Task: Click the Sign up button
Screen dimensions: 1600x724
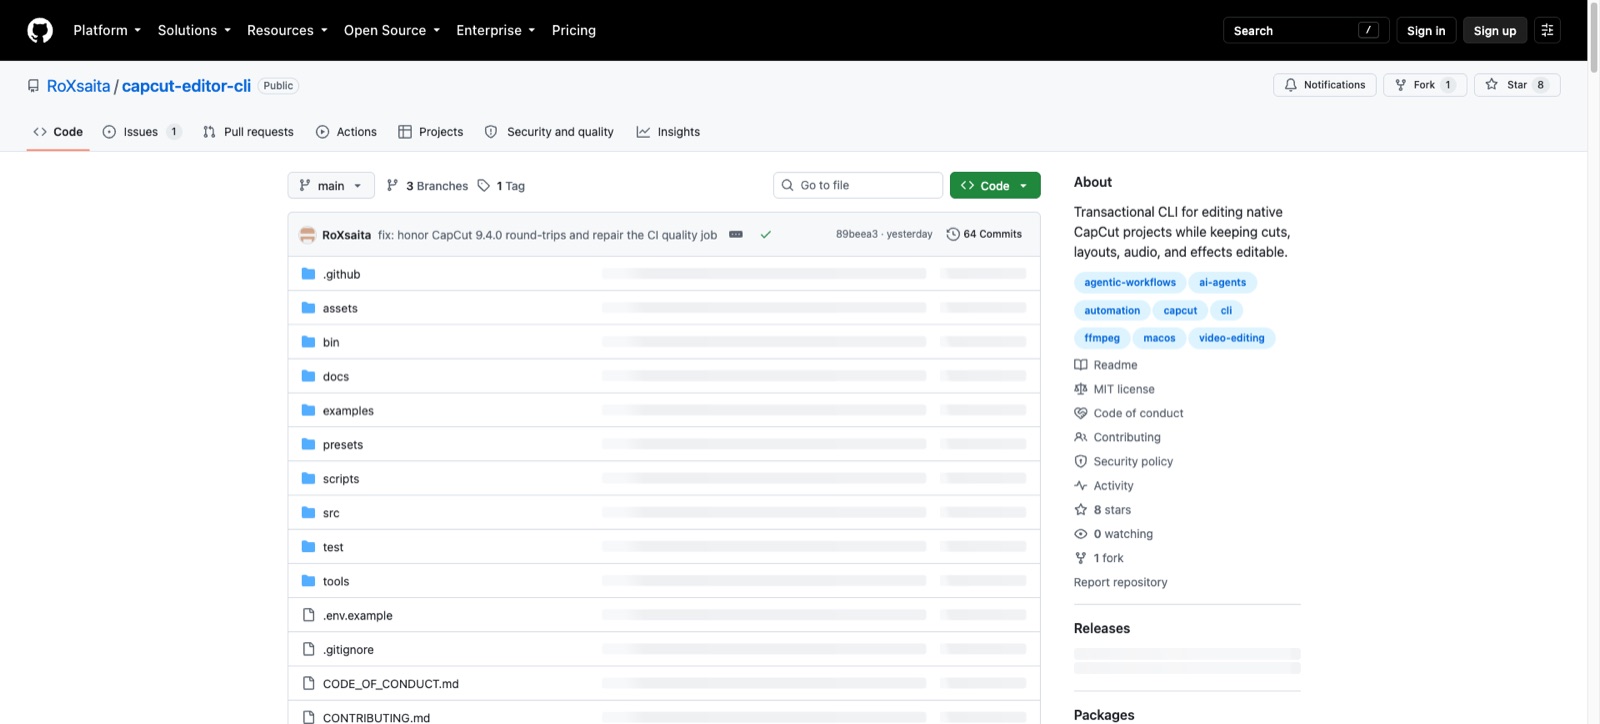Action: click(x=1495, y=30)
